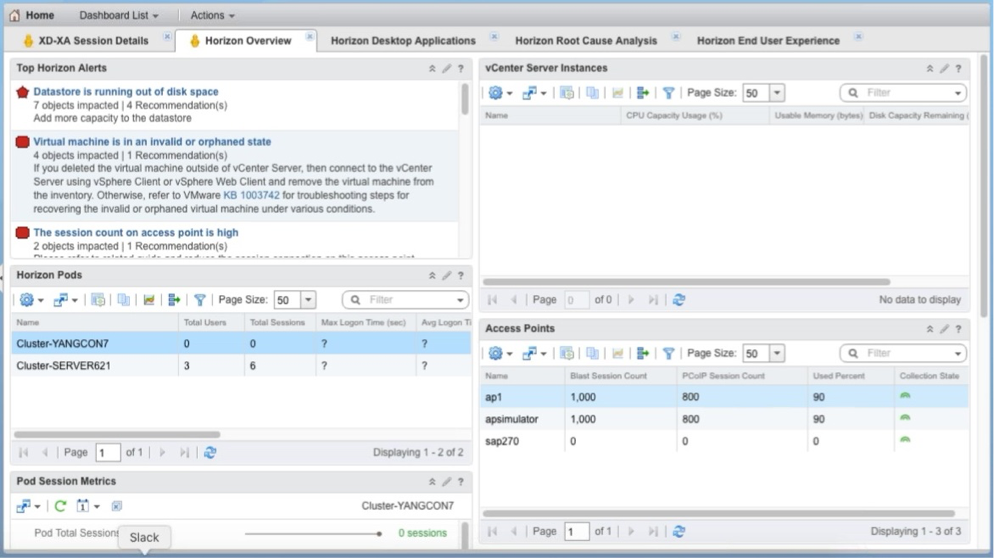Screen dimensions: 994x558
Task: Open Page Size dropdown in vCenter Server Instances
Action: (x=777, y=93)
